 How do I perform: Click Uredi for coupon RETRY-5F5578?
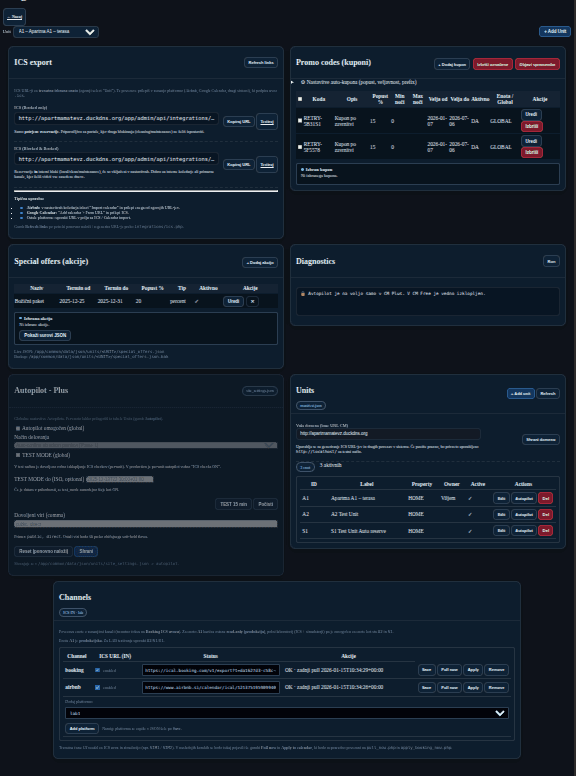tap(531, 141)
